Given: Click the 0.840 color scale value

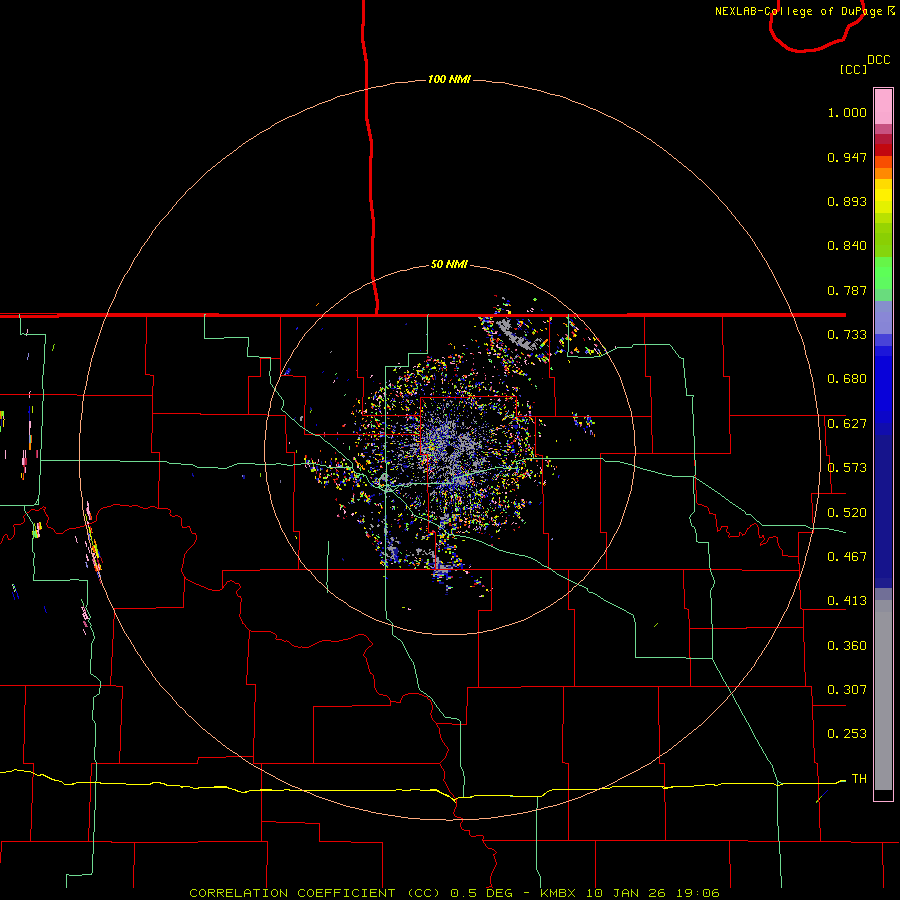Looking at the screenshot, I should click(x=847, y=246).
